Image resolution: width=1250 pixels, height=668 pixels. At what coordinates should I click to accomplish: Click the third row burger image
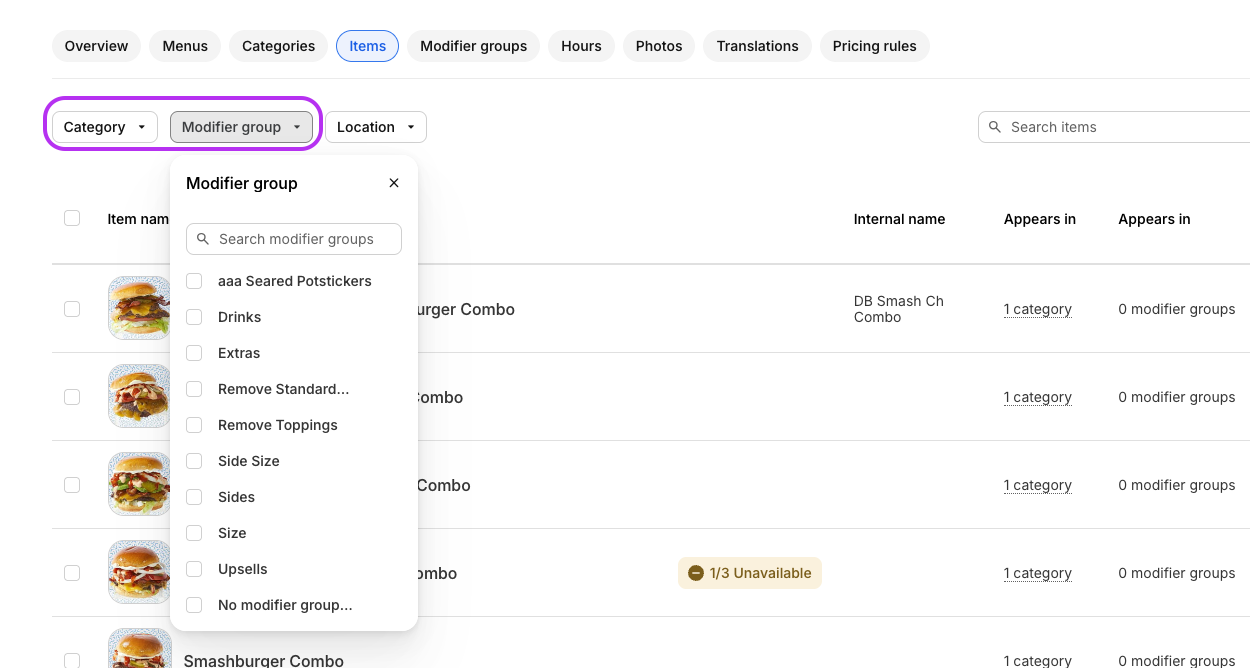139,484
